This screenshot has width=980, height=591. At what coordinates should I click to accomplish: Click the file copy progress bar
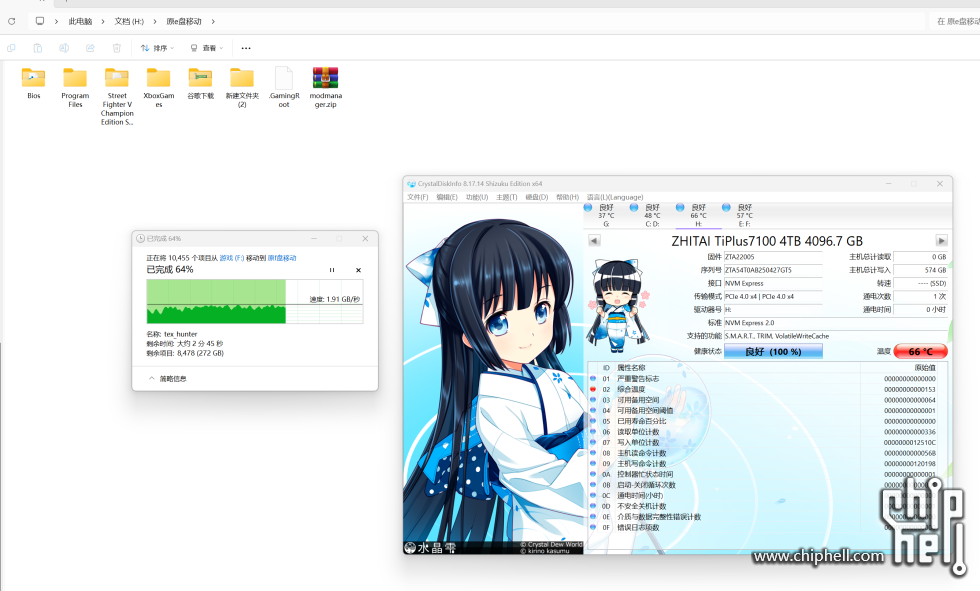point(254,290)
